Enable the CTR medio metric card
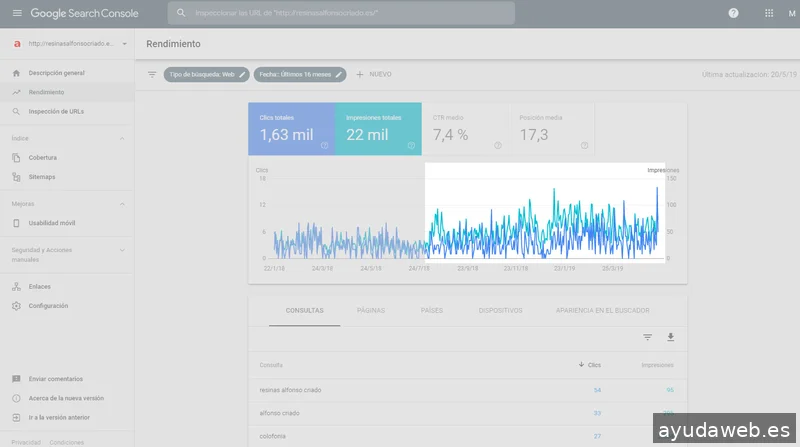The image size is (800, 447). point(462,129)
